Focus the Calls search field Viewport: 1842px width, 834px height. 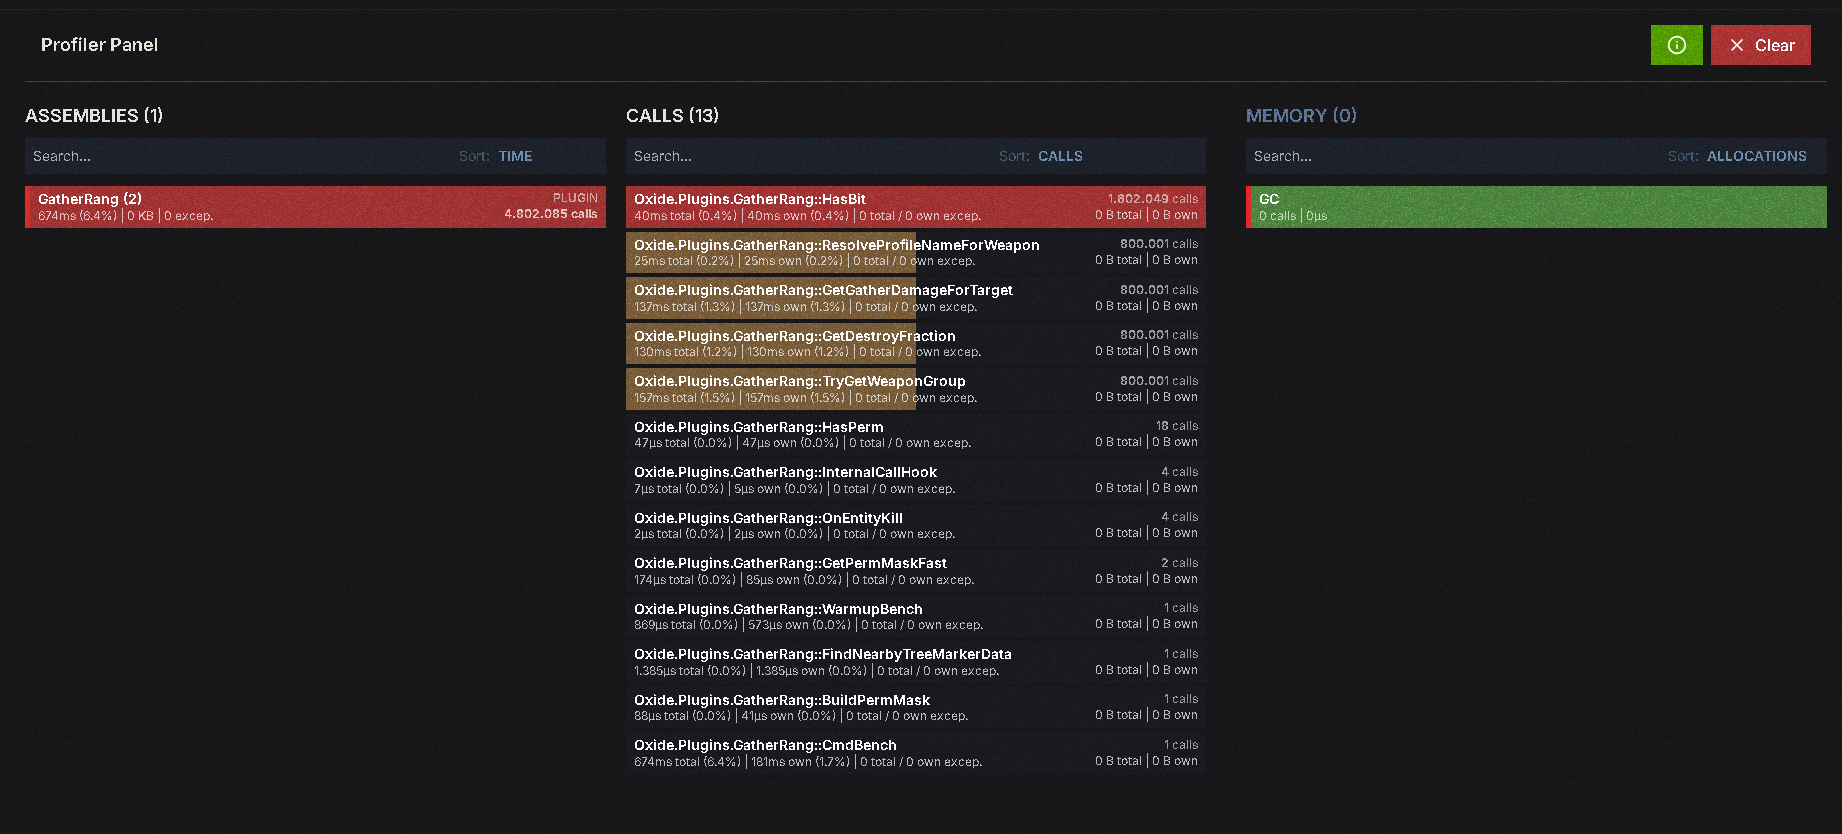(x=810, y=156)
